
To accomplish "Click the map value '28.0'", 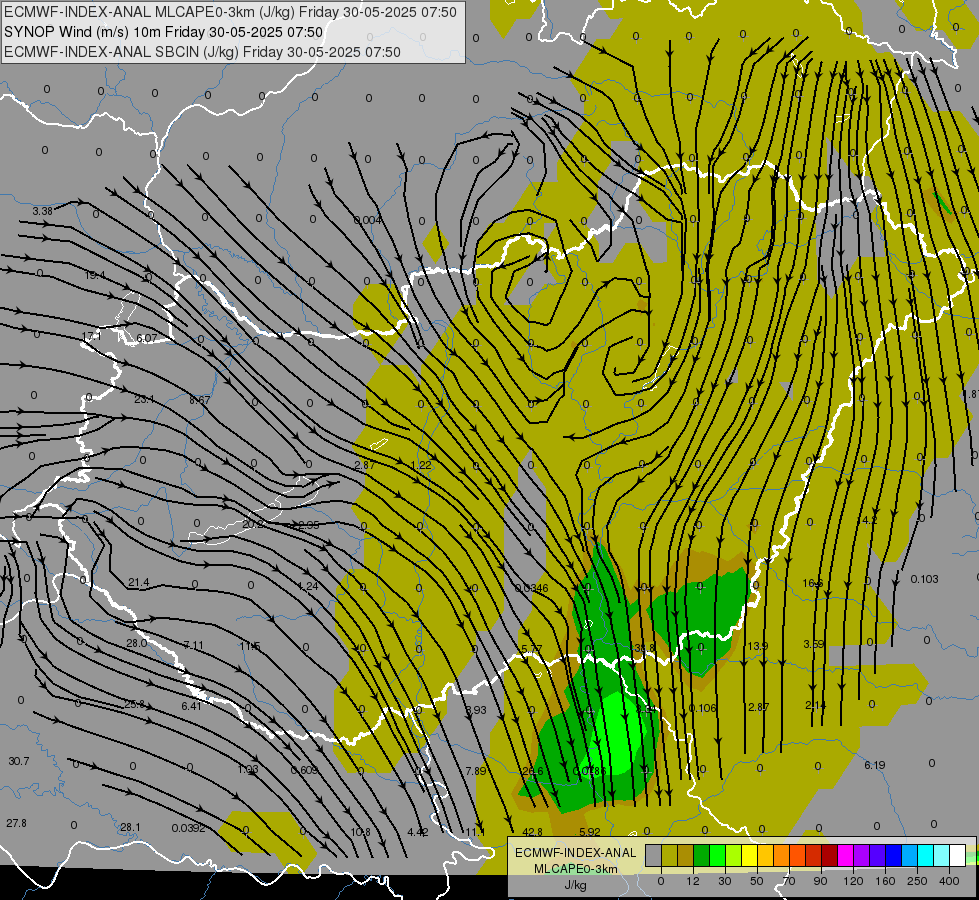I will pyautogui.click(x=137, y=643).
